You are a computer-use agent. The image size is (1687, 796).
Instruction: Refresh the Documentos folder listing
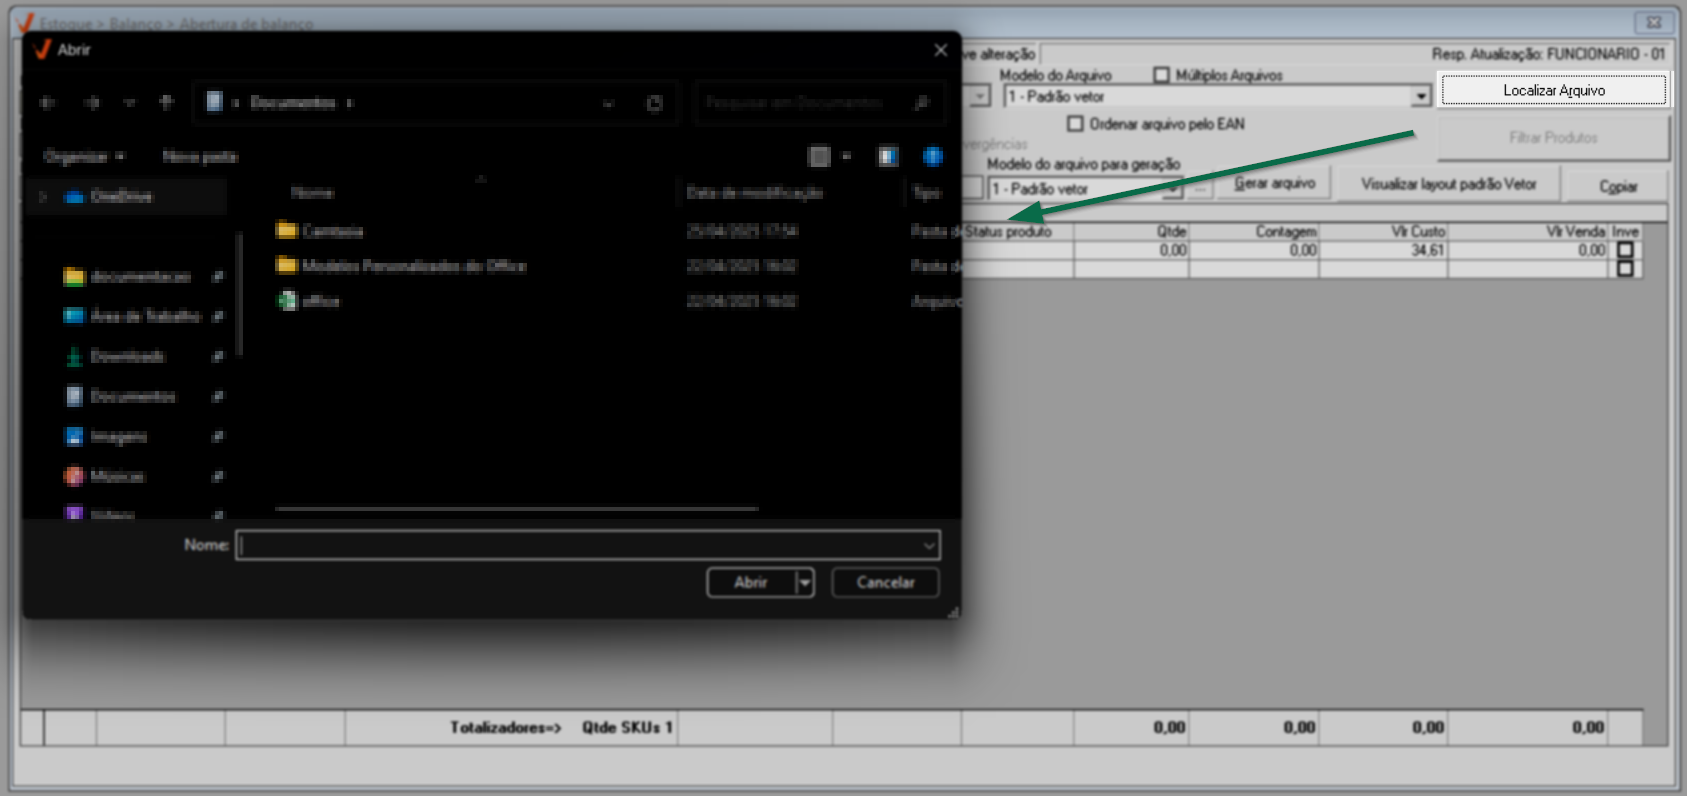654,103
